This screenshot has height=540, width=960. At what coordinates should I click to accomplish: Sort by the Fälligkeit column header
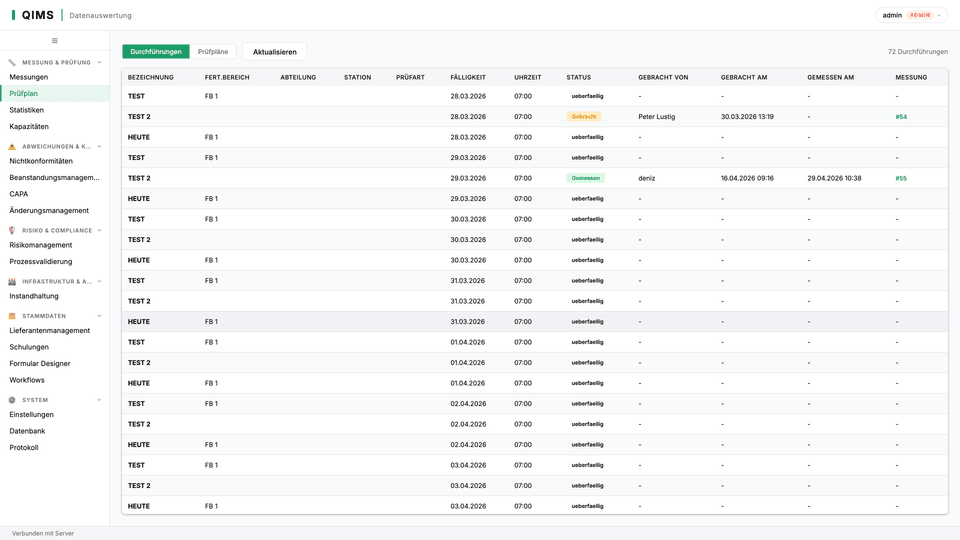point(468,78)
